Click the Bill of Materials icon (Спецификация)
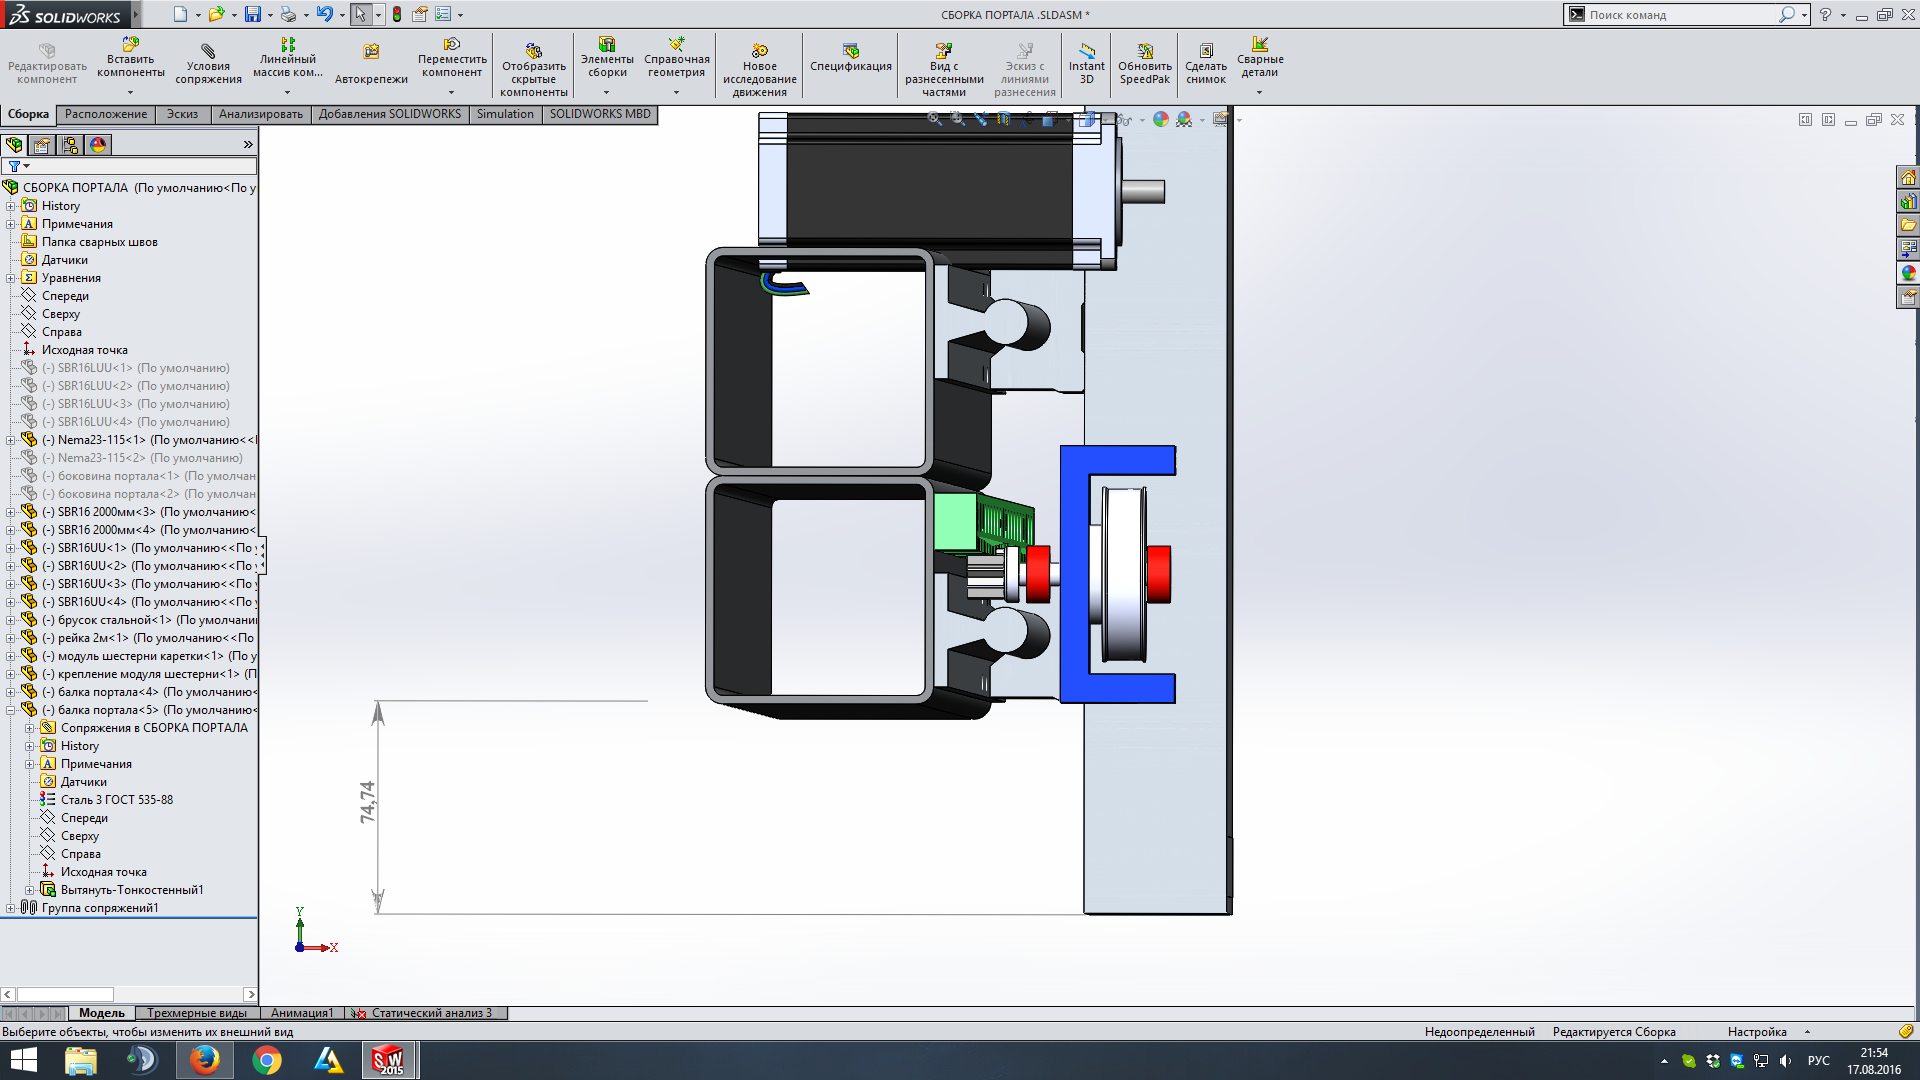 click(850, 50)
